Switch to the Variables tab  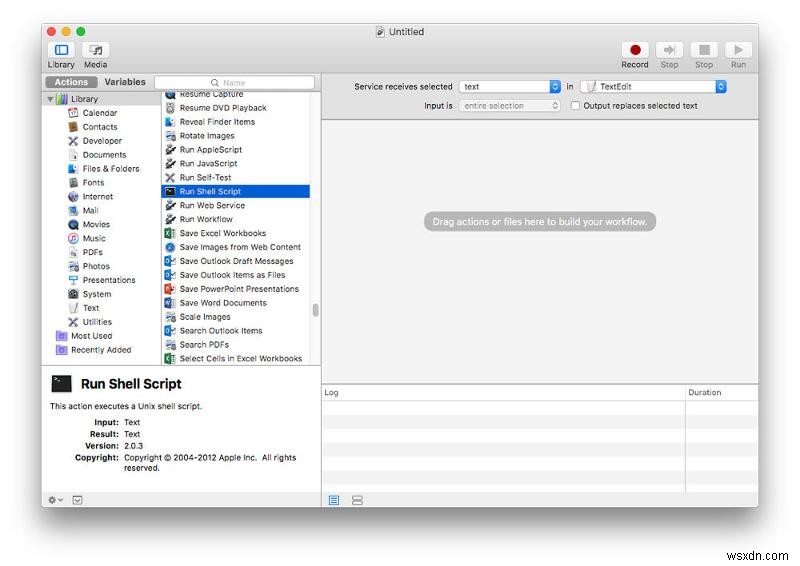click(x=125, y=82)
